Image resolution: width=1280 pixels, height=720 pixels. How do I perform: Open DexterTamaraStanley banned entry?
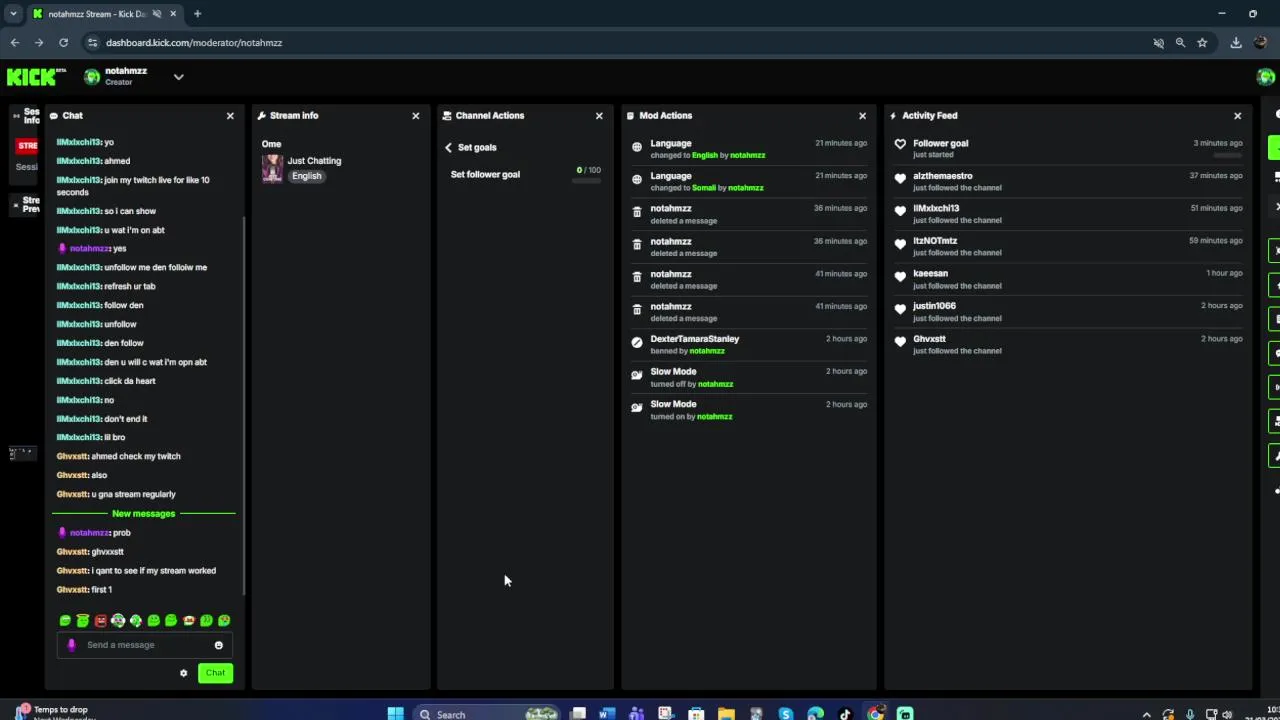748,344
